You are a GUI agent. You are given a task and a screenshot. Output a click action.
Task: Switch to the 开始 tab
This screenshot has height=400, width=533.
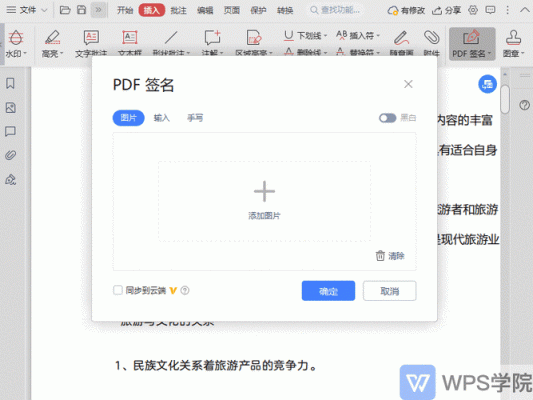coord(125,10)
